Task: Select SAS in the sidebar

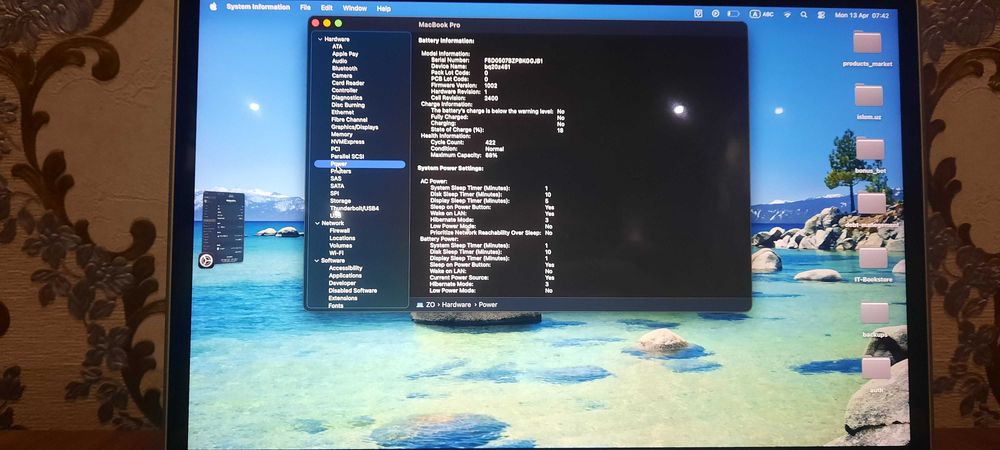Action: pyautogui.click(x=335, y=178)
